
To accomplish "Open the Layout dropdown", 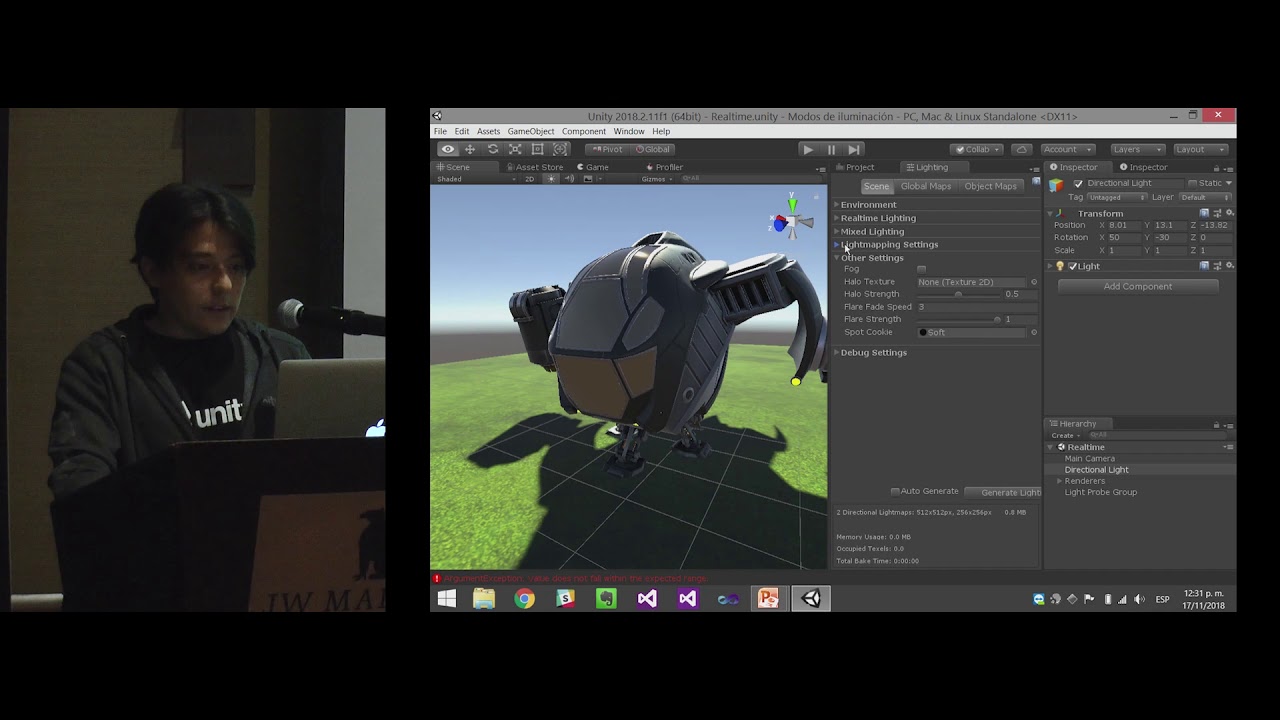I will point(1200,149).
